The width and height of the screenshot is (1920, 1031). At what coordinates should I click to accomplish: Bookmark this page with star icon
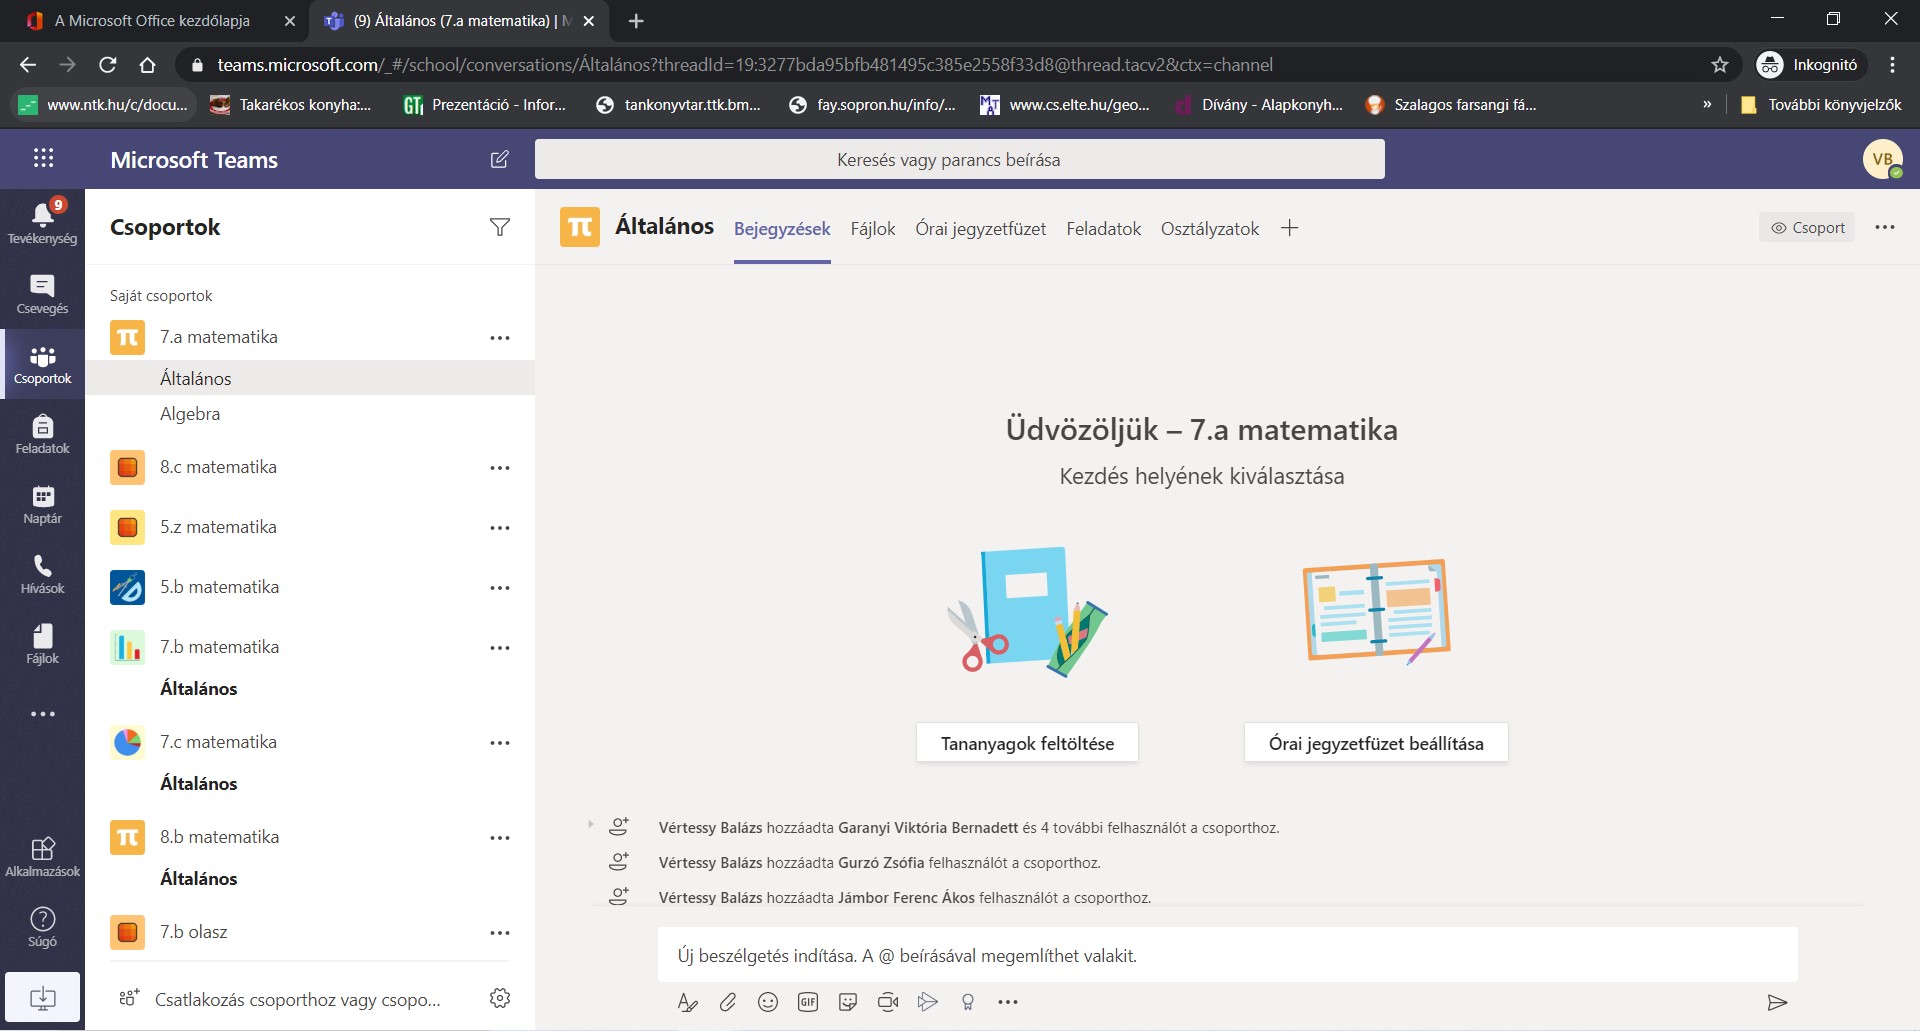pos(1720,65)
